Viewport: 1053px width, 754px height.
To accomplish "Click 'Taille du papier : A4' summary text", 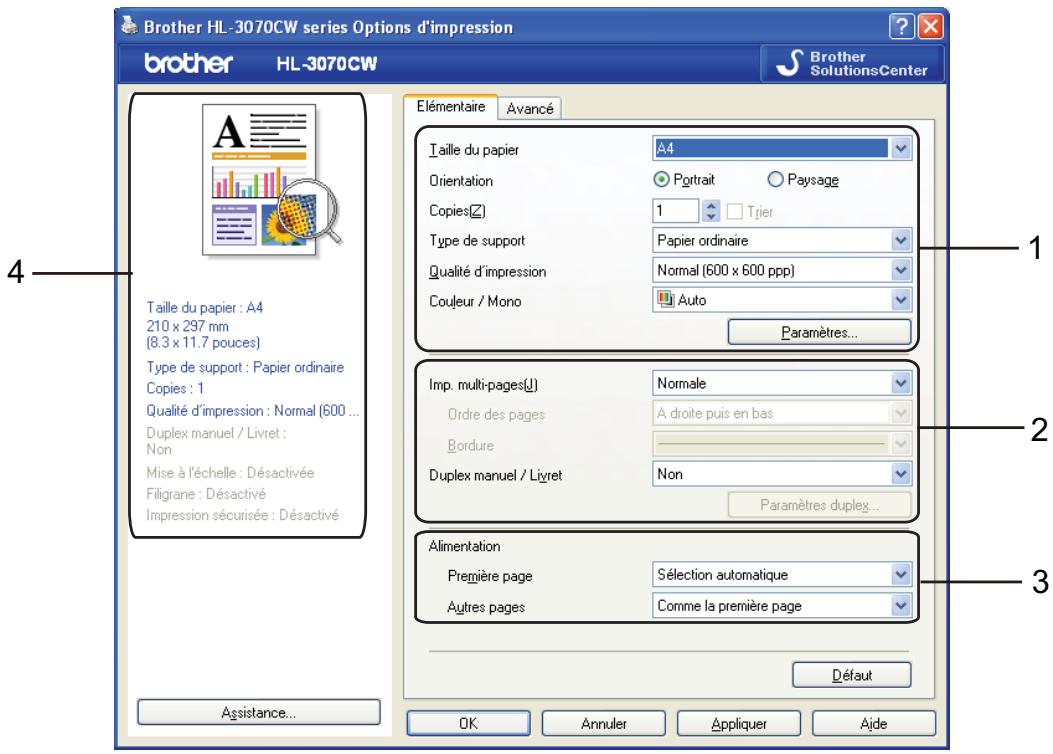I will click(205, 308).
